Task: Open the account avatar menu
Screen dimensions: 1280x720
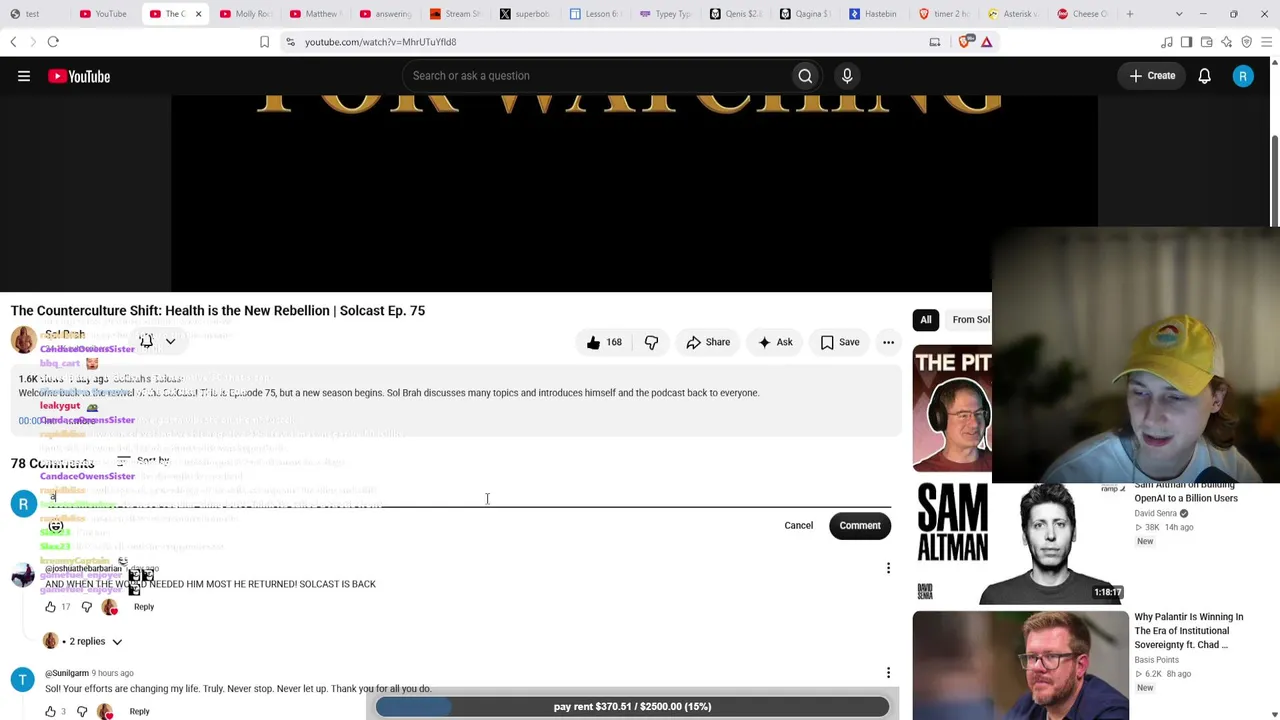Action: click(x=1243, y=76)
